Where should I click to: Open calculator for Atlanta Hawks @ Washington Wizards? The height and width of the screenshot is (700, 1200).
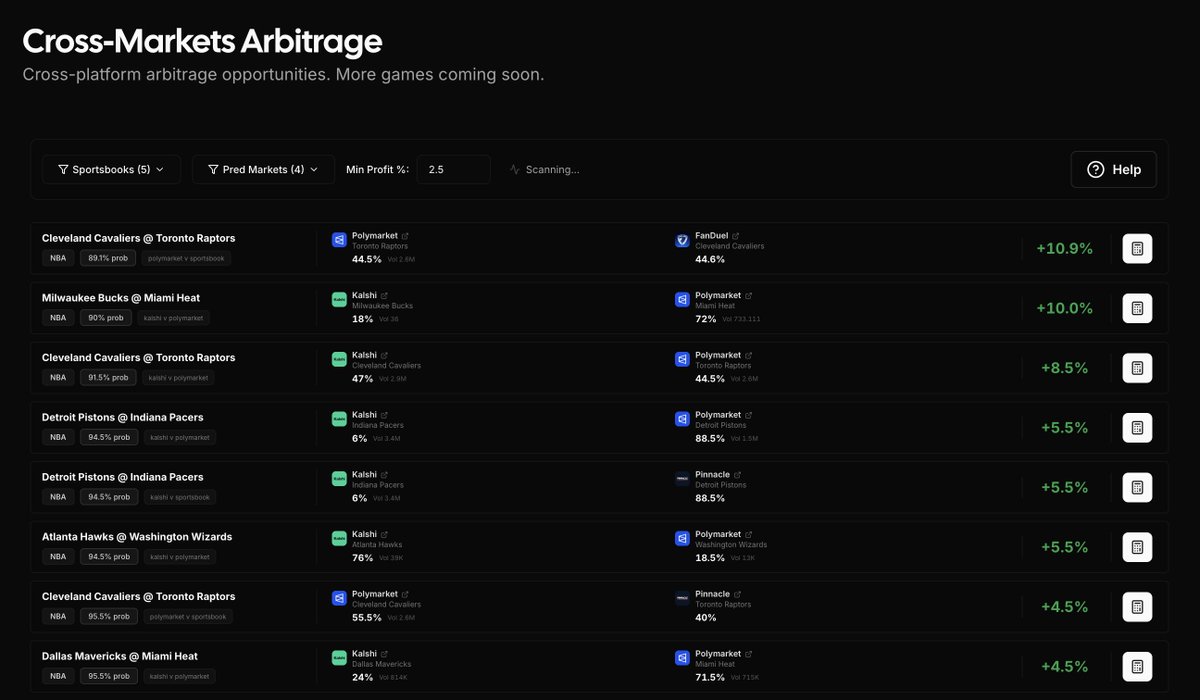click(1137, 547)
